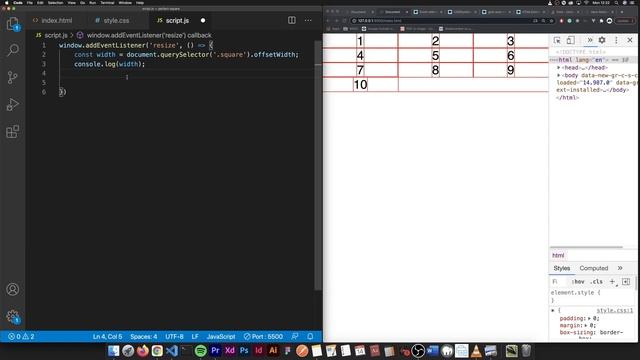Select the closing </html> tag
This screenshot has height=360, width=640.
[567, 98]
